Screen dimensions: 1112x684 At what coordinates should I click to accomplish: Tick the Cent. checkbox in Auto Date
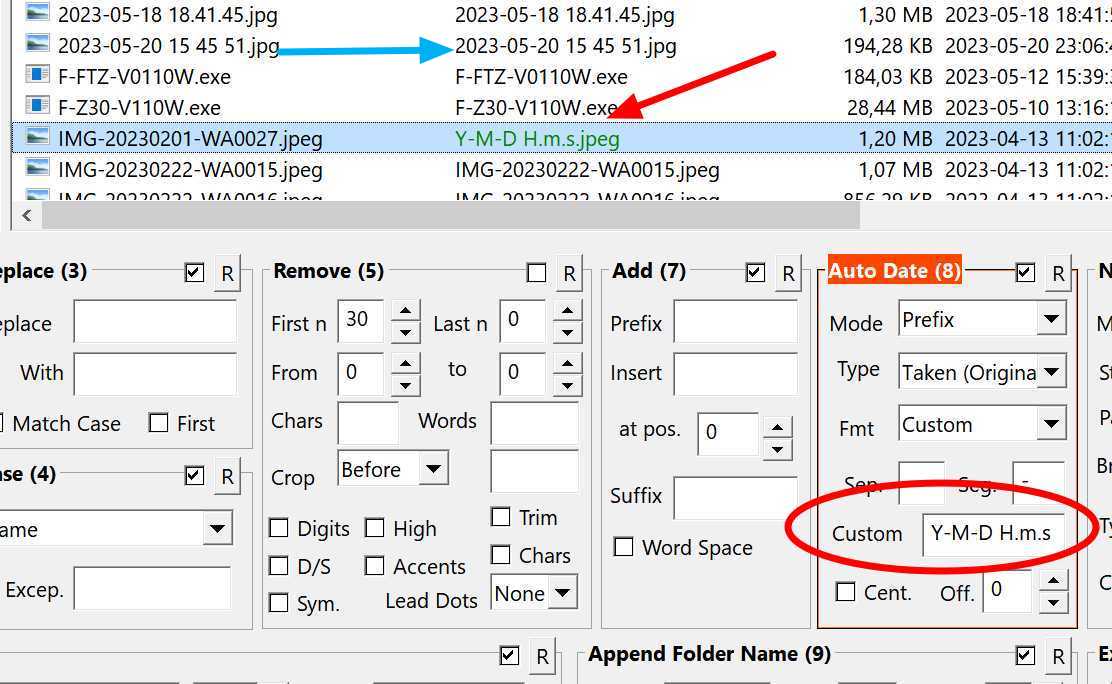tap(845, 592)
